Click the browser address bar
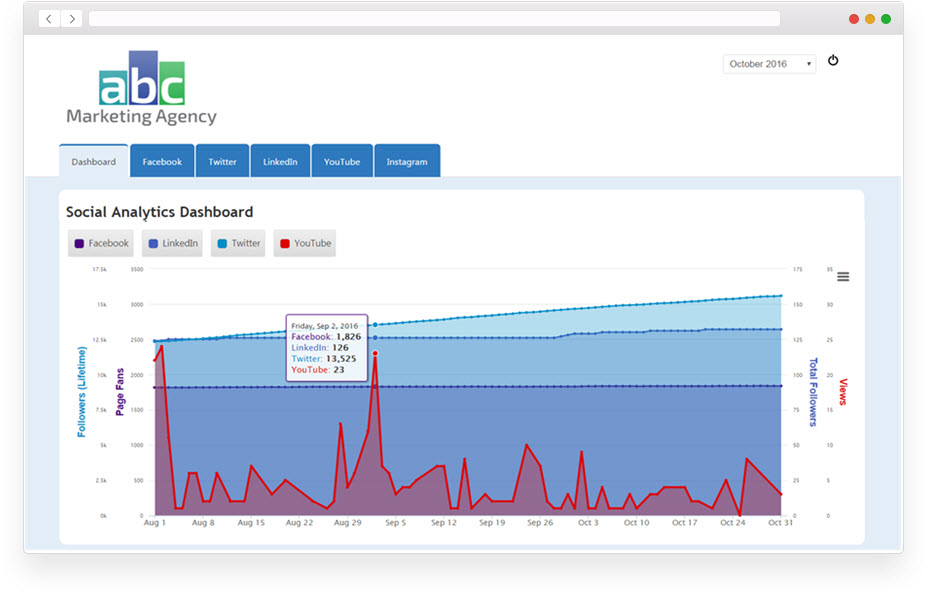The width and height of the screenshot is (927, 594). tap(434, 19)
